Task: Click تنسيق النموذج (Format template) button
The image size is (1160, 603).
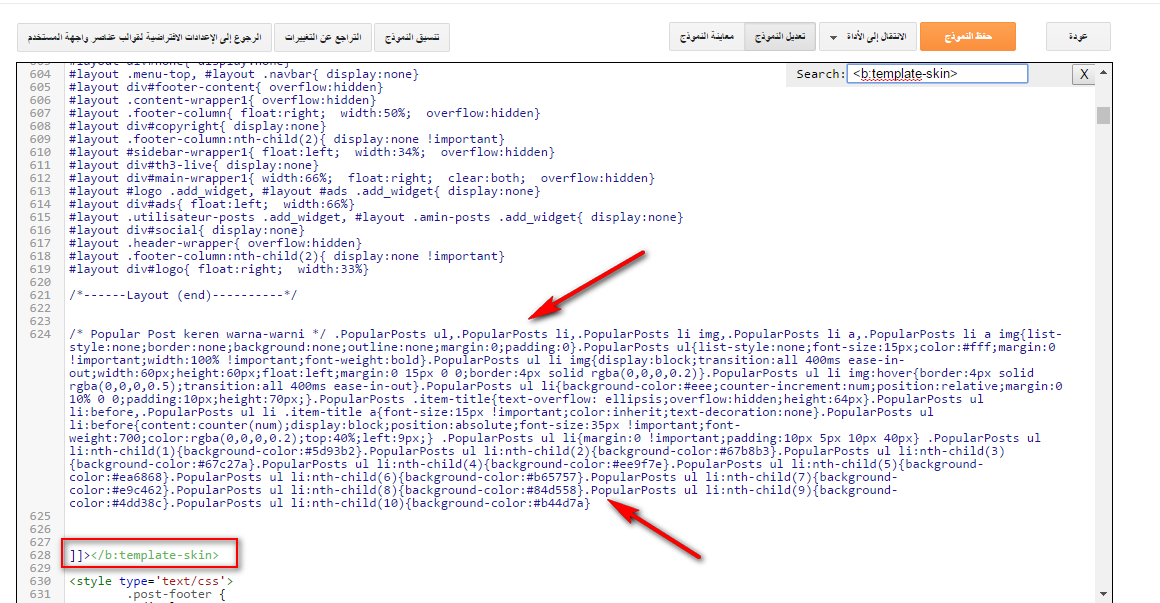Action: tap(412, 38)
